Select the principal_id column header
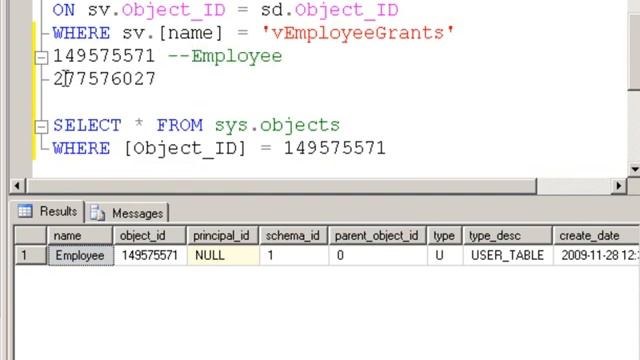 pos(223,236)
